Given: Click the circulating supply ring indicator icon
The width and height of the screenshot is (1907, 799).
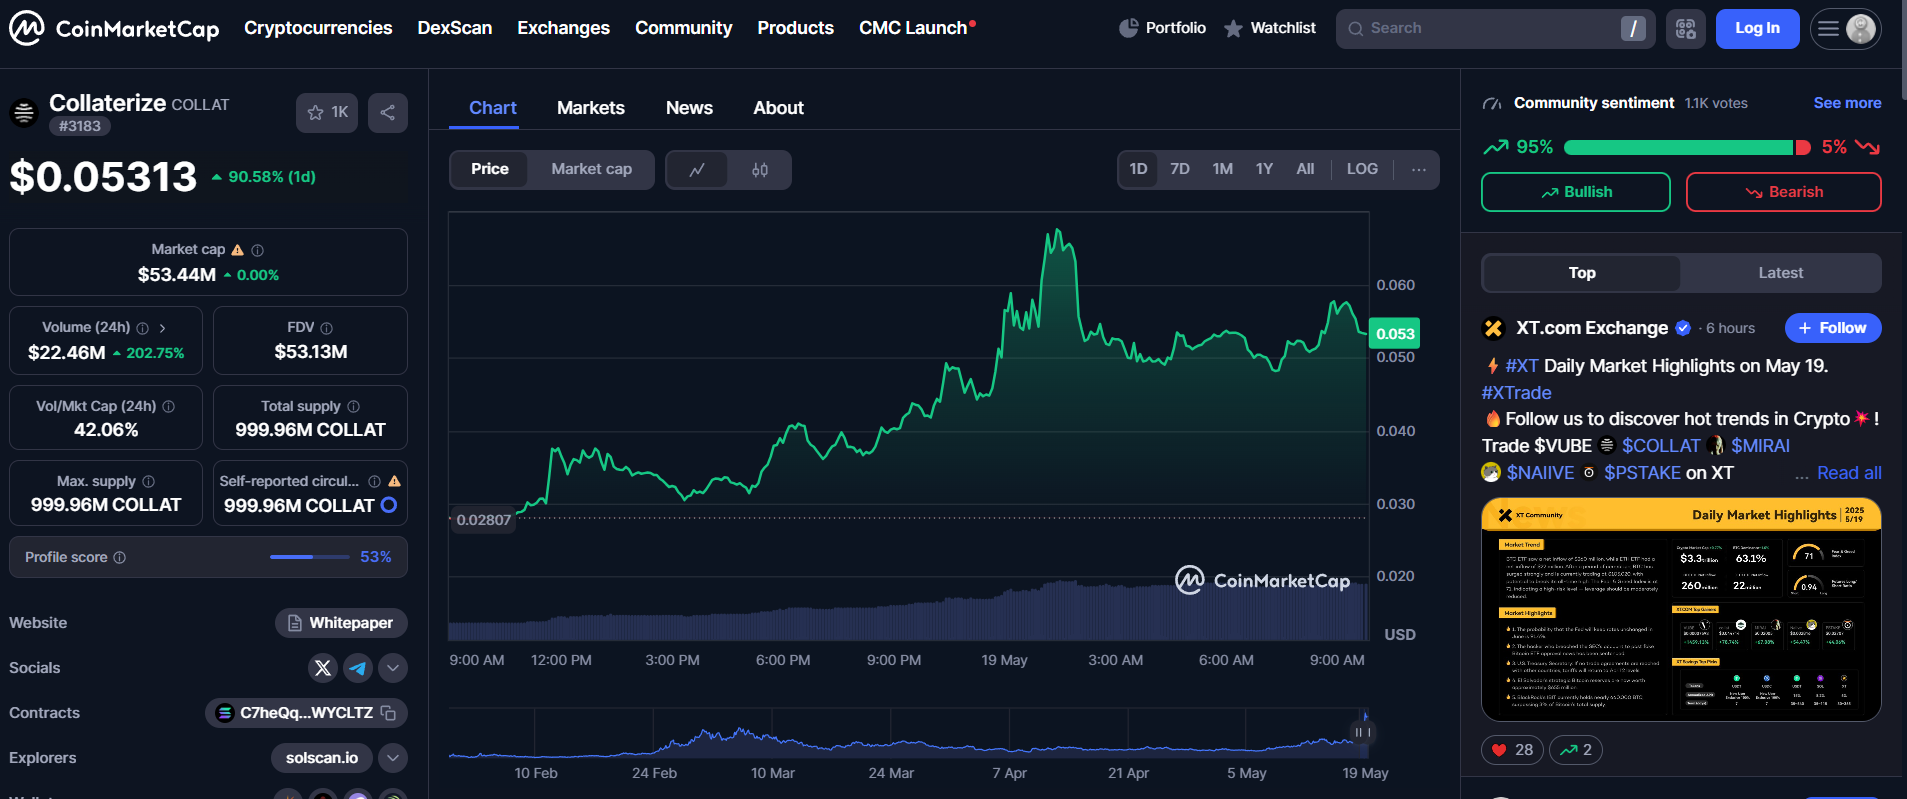Looking at the screenshot, I should pyautogui.click(x=389, y=506).
